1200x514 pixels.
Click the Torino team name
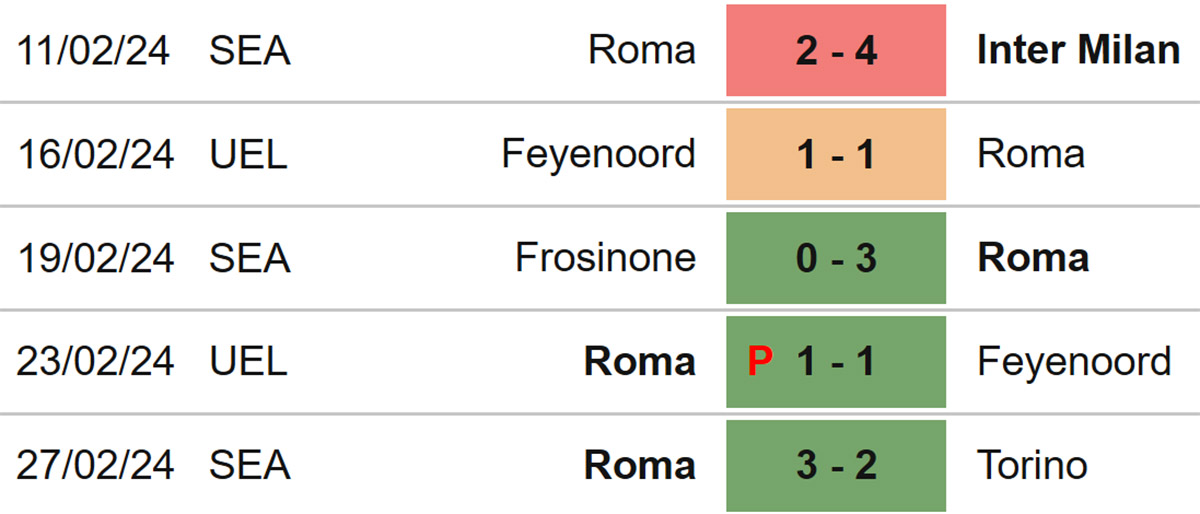(1032, 465)
